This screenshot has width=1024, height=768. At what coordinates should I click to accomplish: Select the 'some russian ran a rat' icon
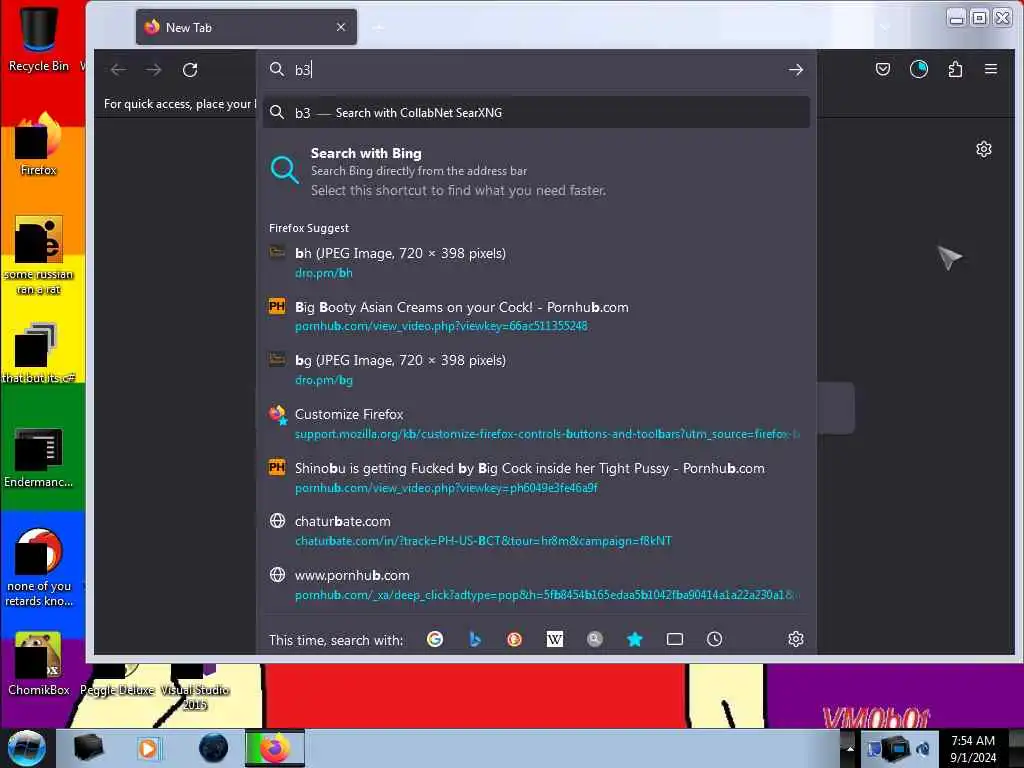click(39, 255)
